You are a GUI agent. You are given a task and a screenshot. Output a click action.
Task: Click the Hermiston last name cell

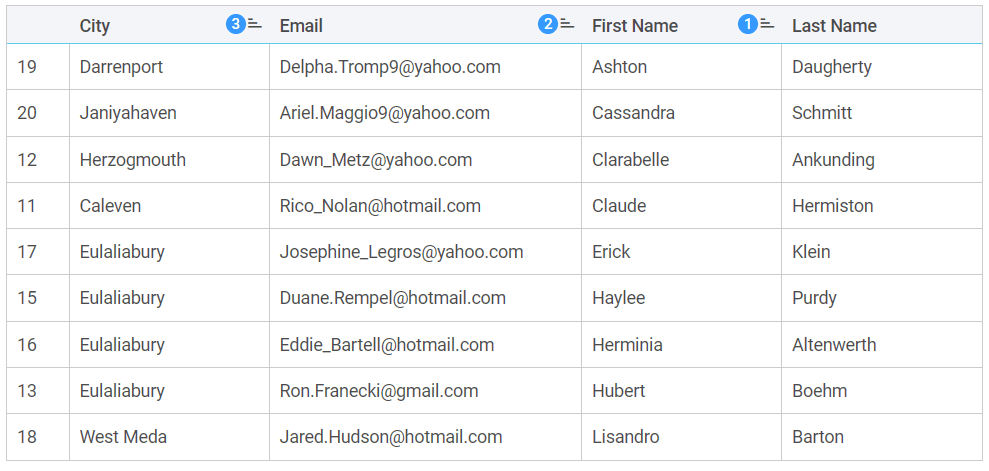point(832,206)
